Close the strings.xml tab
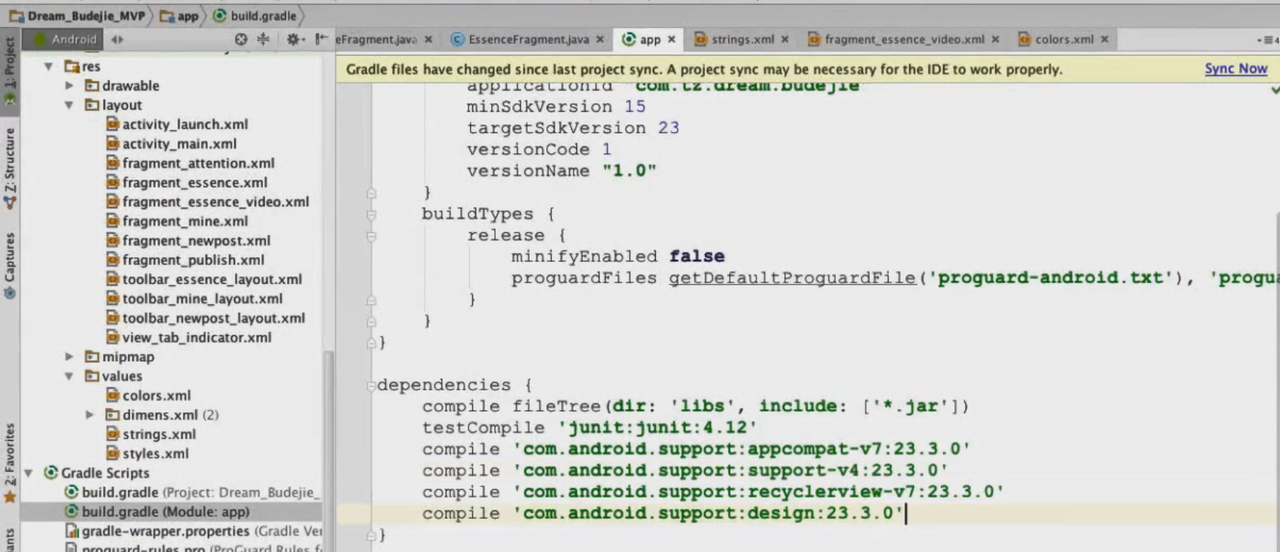This screenshot has height=552, width=1280. pos(785,39)
